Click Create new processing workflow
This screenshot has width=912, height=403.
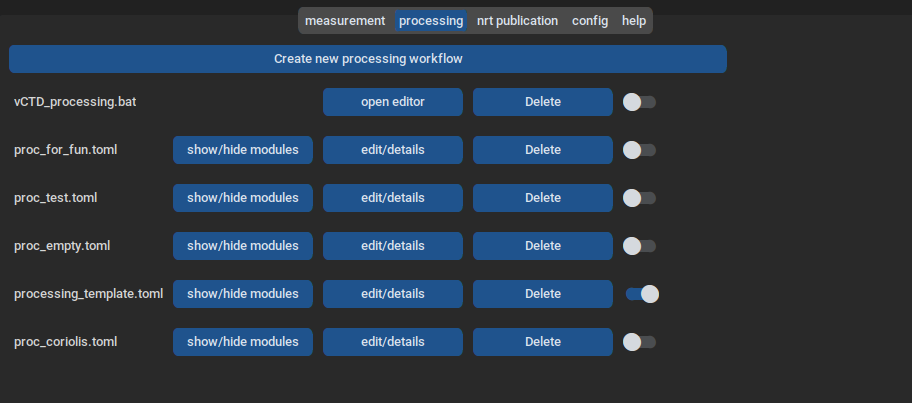coord(367,59)
